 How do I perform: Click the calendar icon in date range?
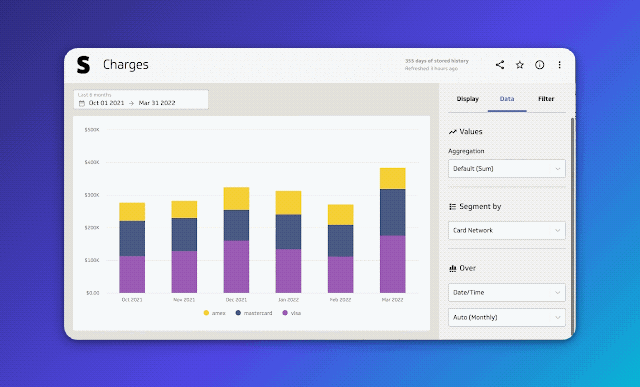click(x=82, y=103)
